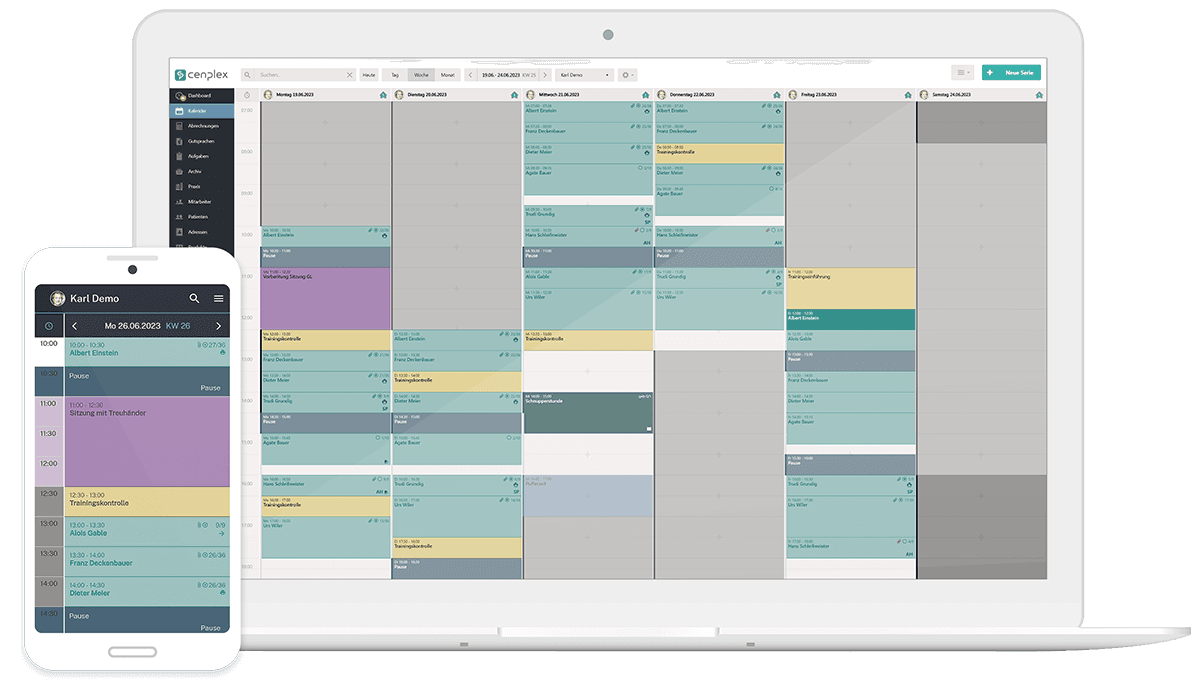1200x693 pixels.
Task: Clear the Suchen search field
Action: click(350, 75)
